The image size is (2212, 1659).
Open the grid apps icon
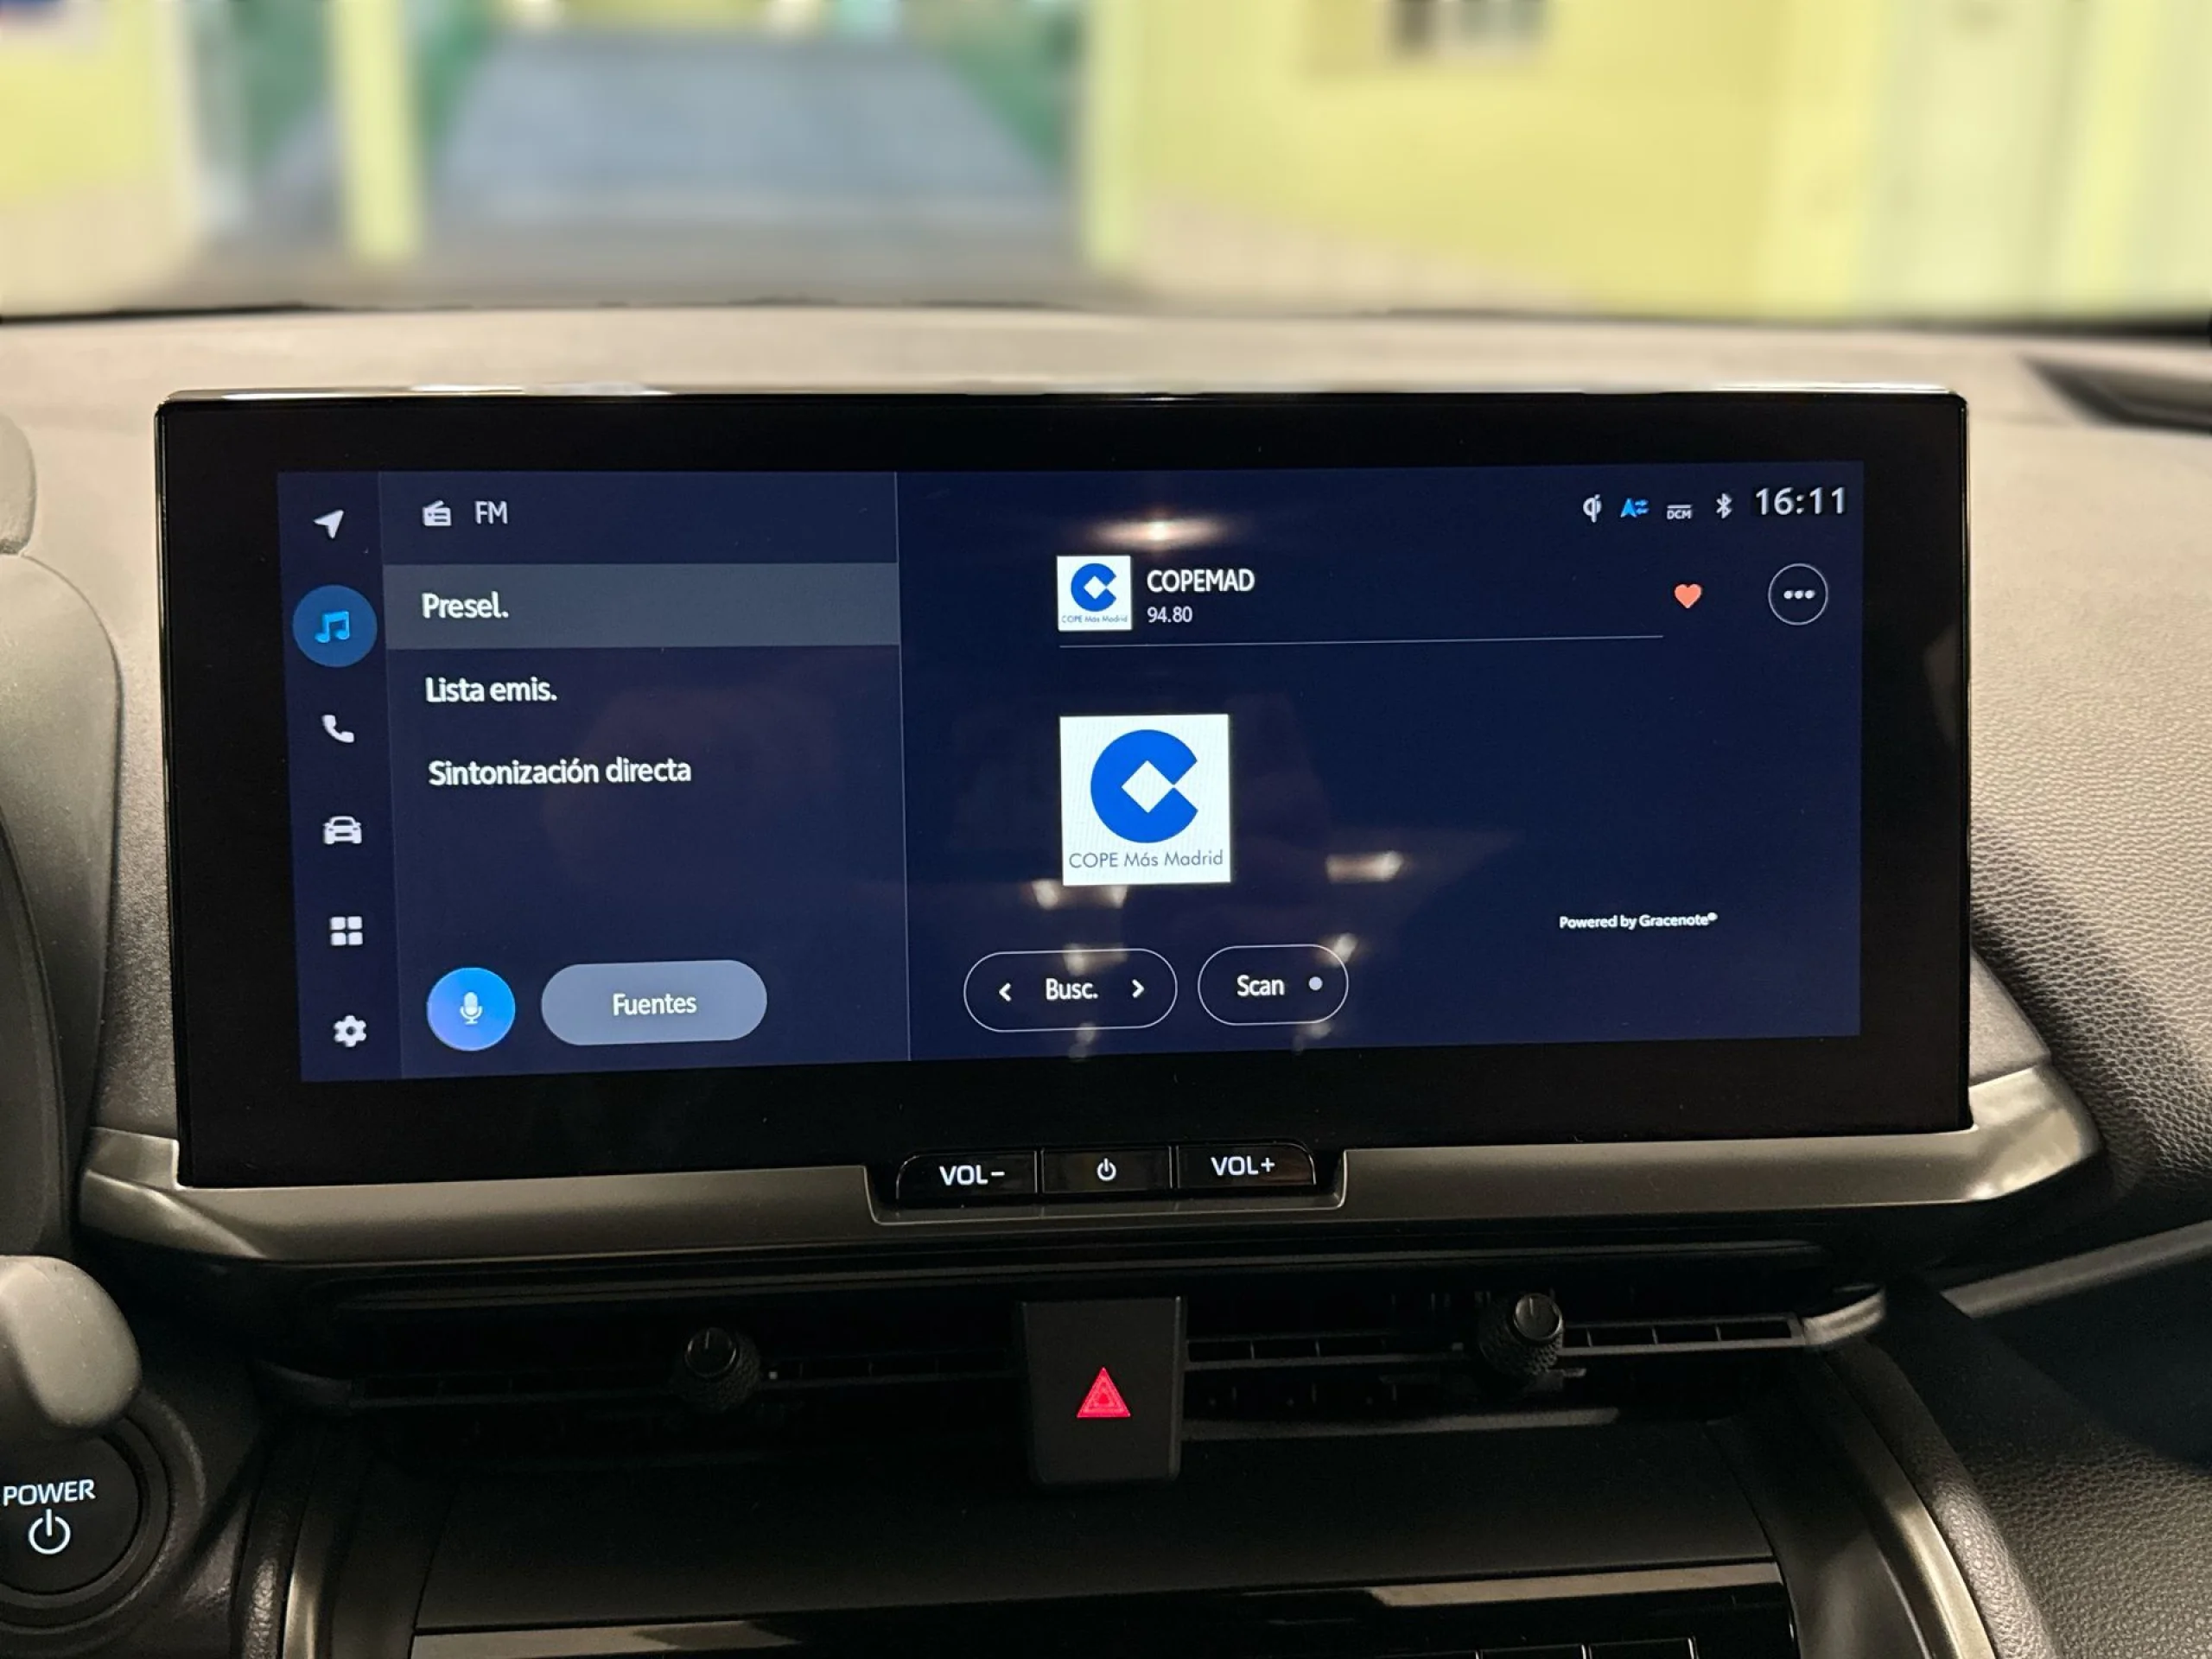coord(341,931)
